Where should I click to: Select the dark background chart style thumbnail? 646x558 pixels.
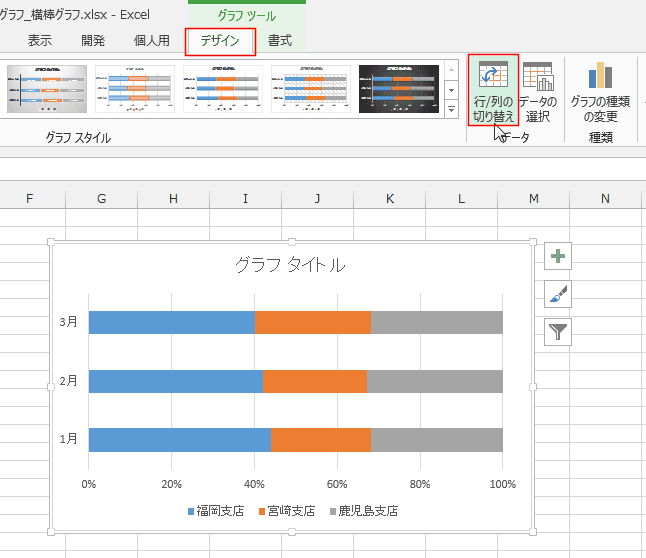(399, 89)
